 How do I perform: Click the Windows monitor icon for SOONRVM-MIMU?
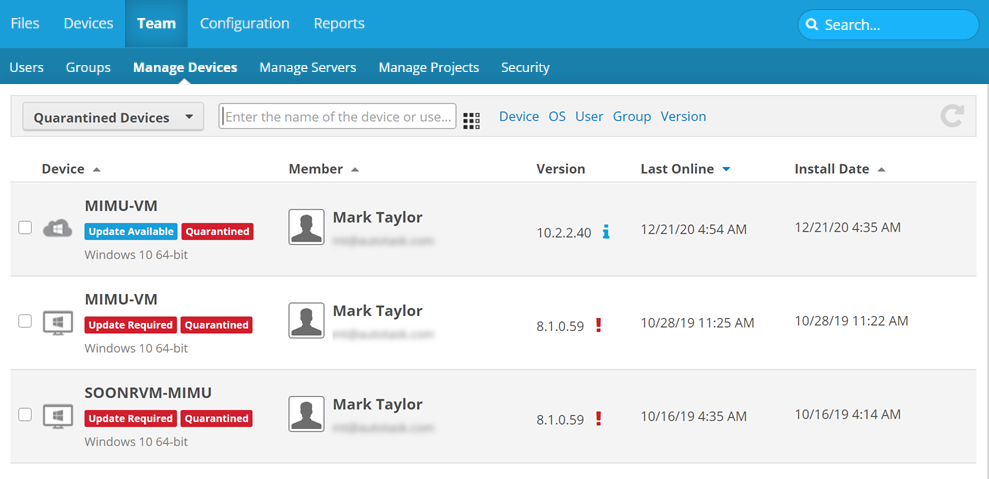(58, 416)
